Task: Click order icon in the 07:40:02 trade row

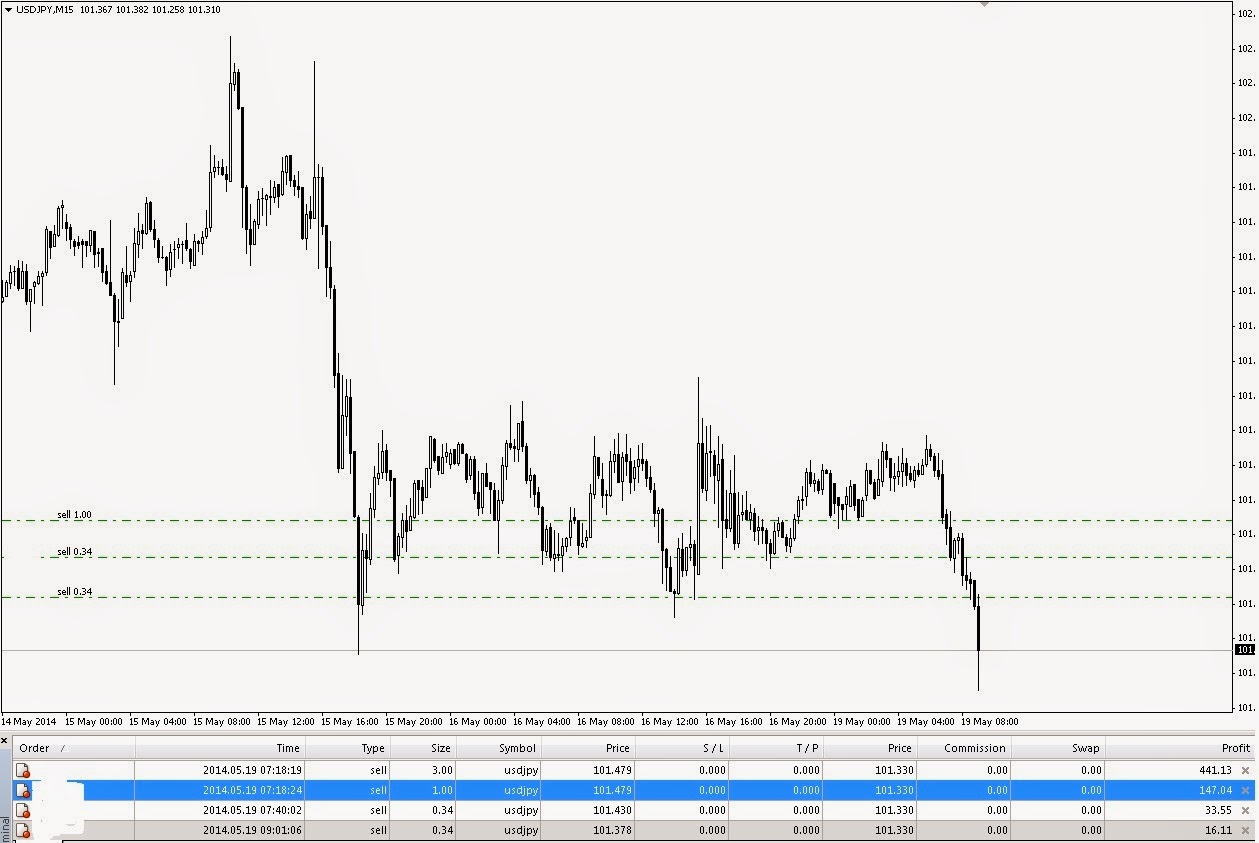Action: (x=22, y=810)
